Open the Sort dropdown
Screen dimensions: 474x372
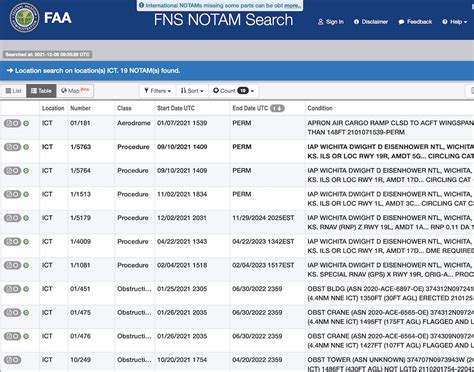(x=192, y=91)
